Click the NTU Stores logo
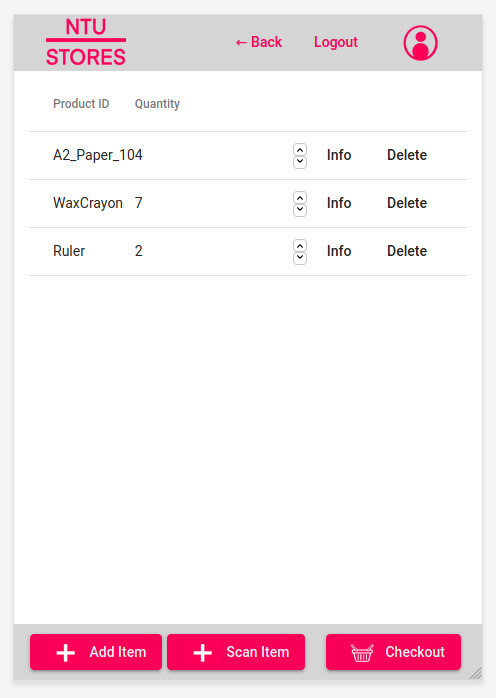 [86, 42]
